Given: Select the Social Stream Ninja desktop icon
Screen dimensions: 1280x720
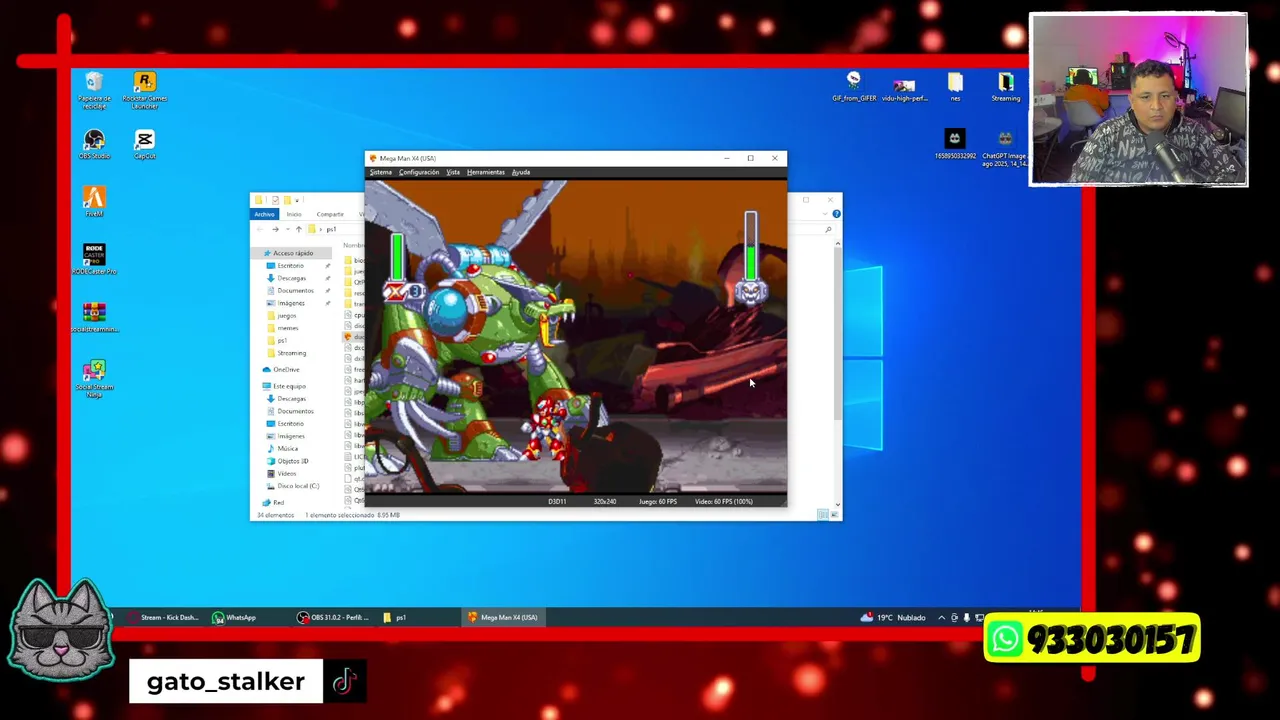Looking at the screenshot, I should (x=94, y=379).
